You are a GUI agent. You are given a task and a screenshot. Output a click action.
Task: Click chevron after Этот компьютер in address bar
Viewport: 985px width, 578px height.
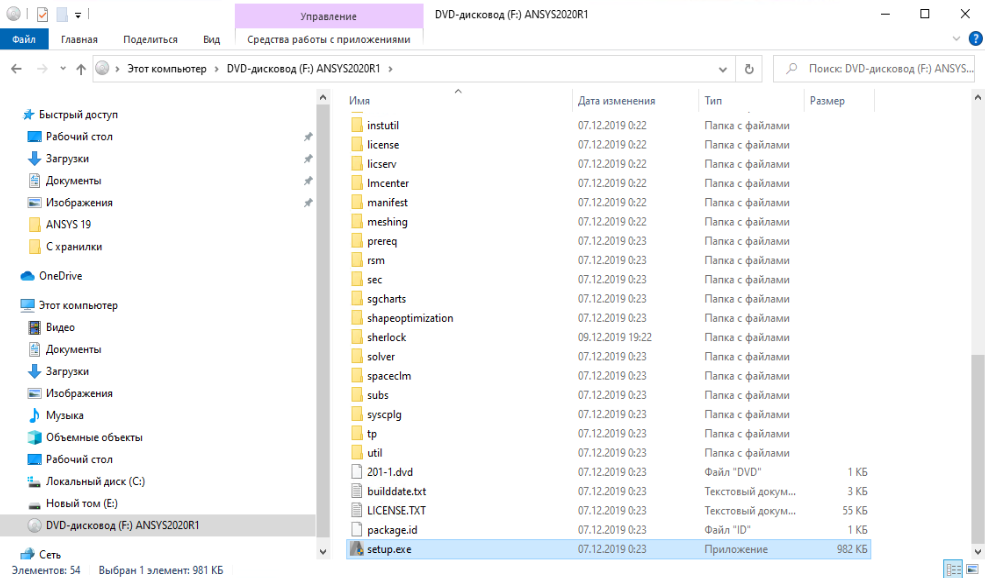(x=217, y=68)
